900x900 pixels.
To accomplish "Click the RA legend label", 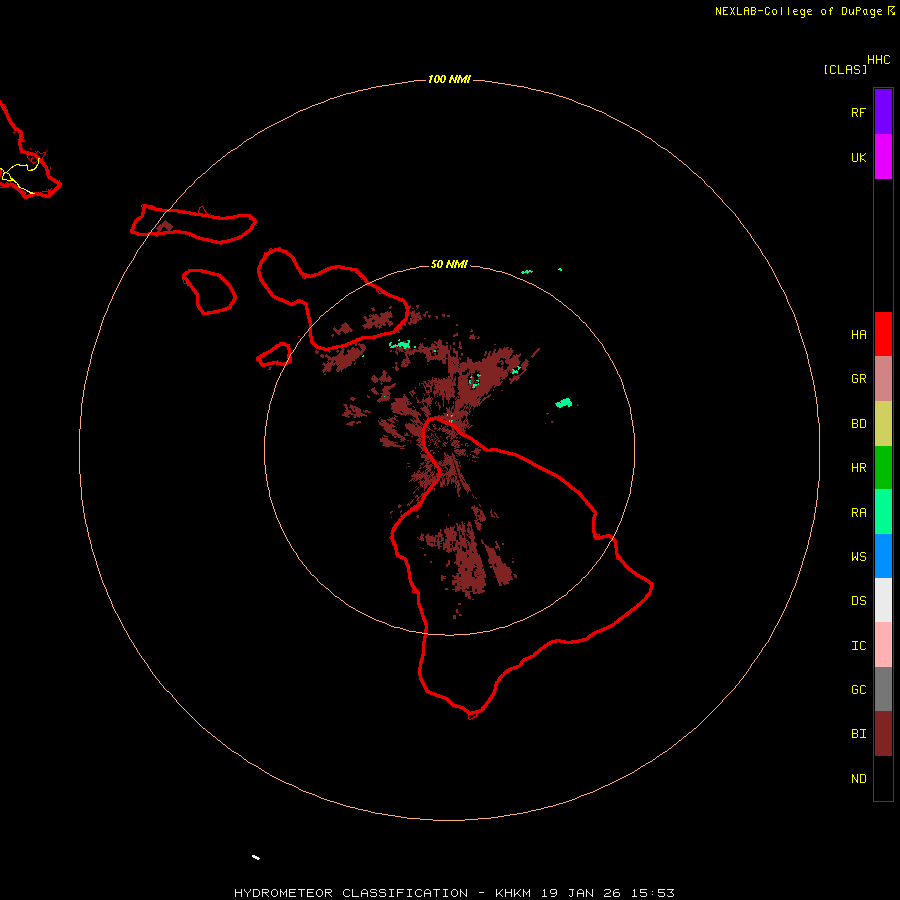I will click(858, 513).
